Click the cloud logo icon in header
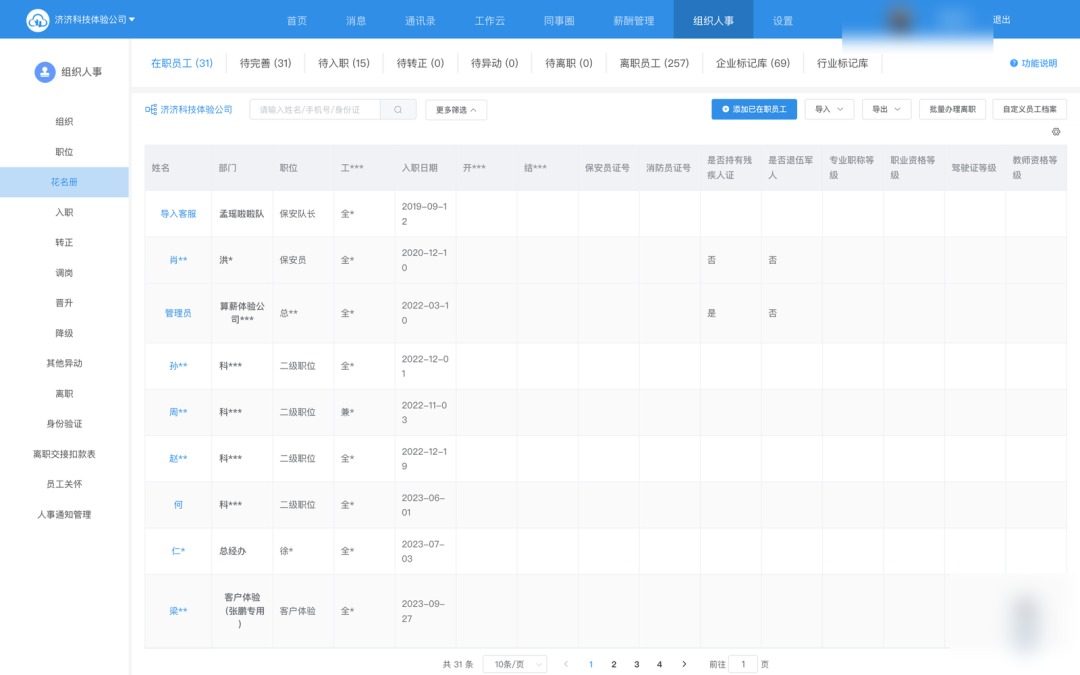Screen dimensions: 1080x675 (x=37, y=20)
